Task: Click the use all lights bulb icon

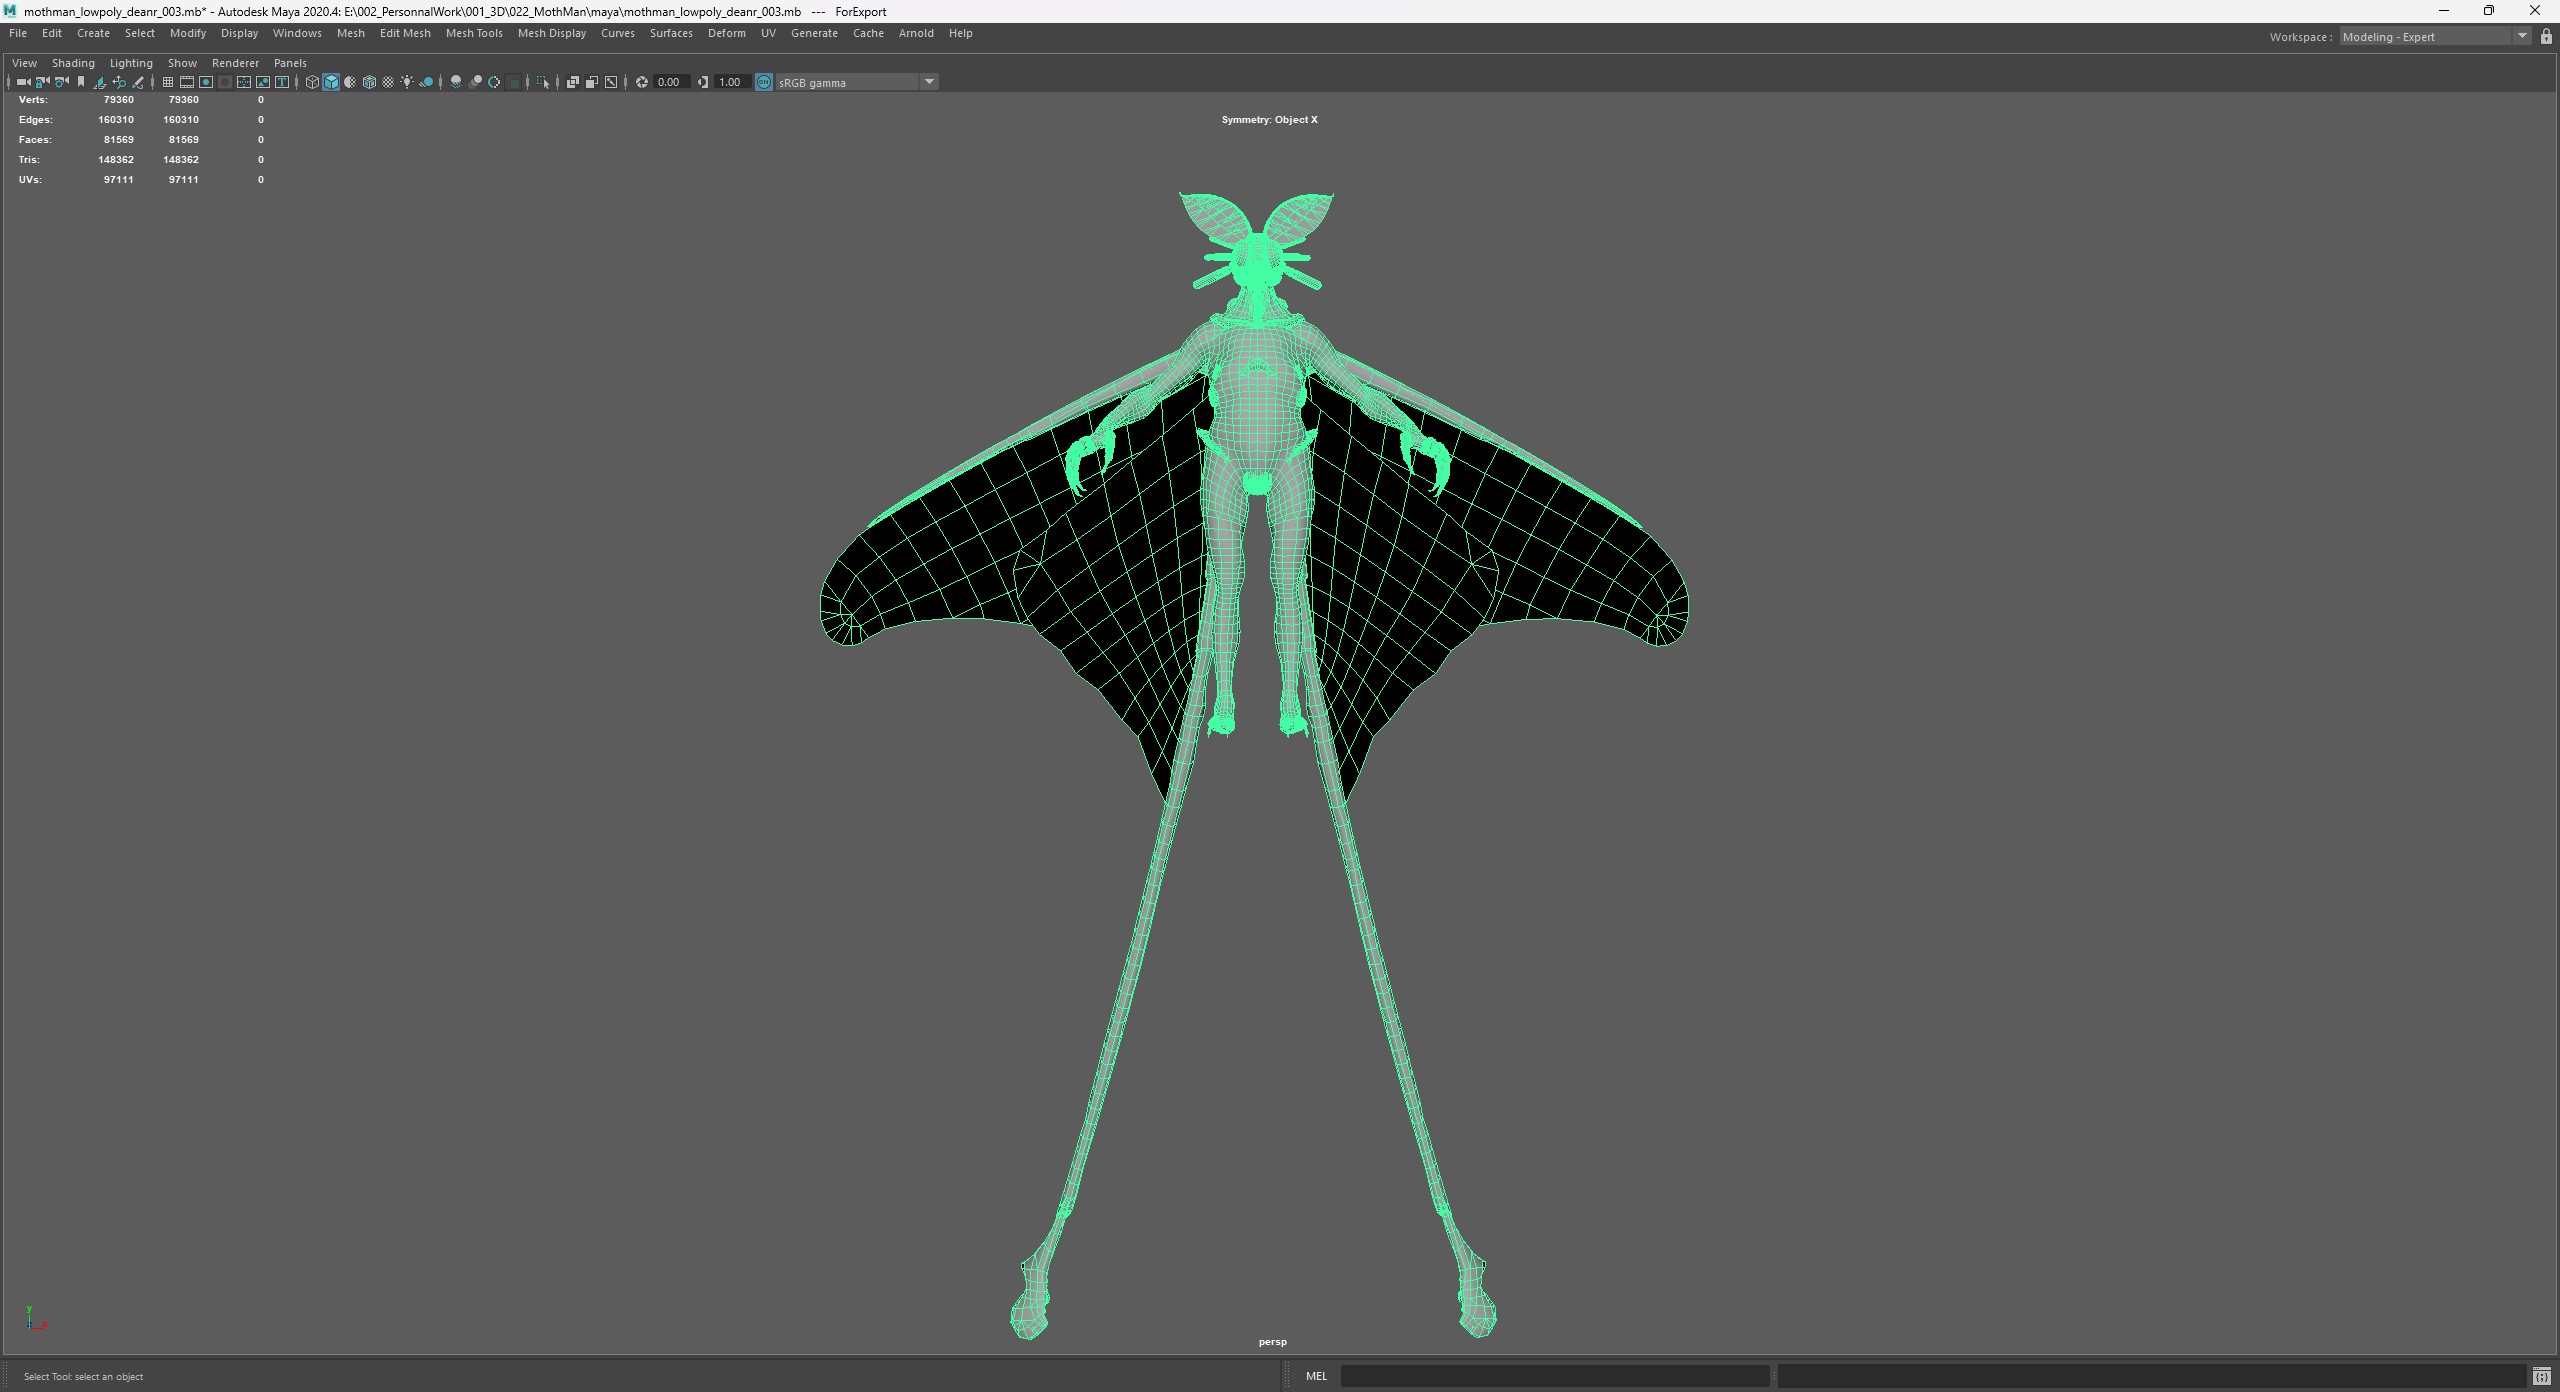Action: (407, 82)
